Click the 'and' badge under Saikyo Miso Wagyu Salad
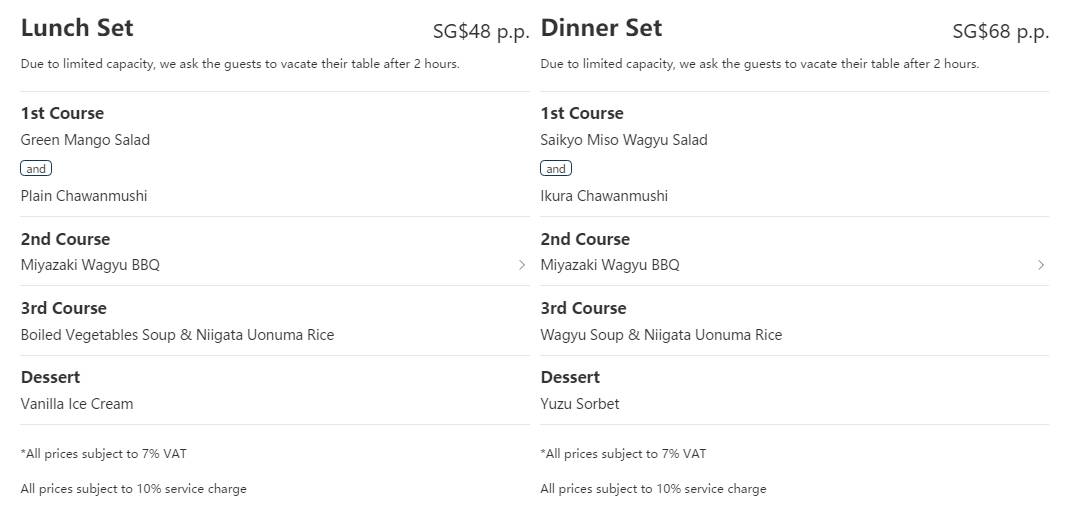The height and width of the screenshot is (512, 1070). click(x=556, y=168)
